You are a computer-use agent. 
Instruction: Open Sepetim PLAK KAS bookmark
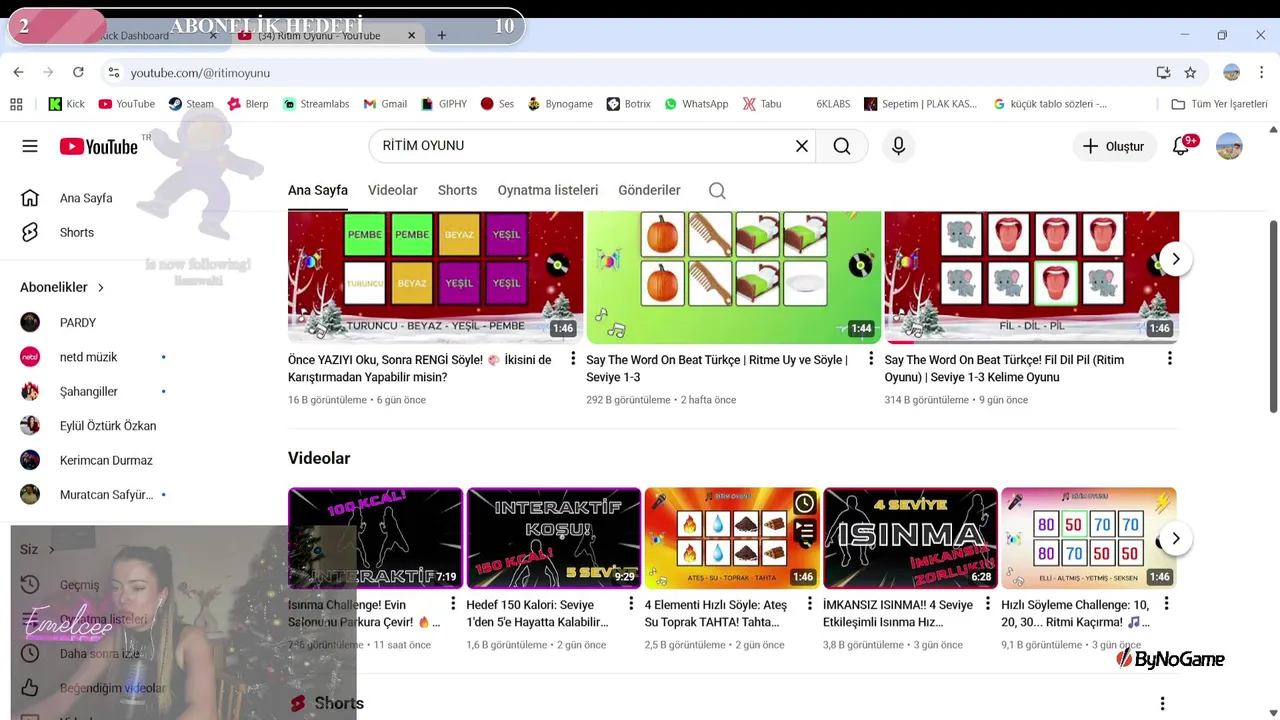(921, 104)
